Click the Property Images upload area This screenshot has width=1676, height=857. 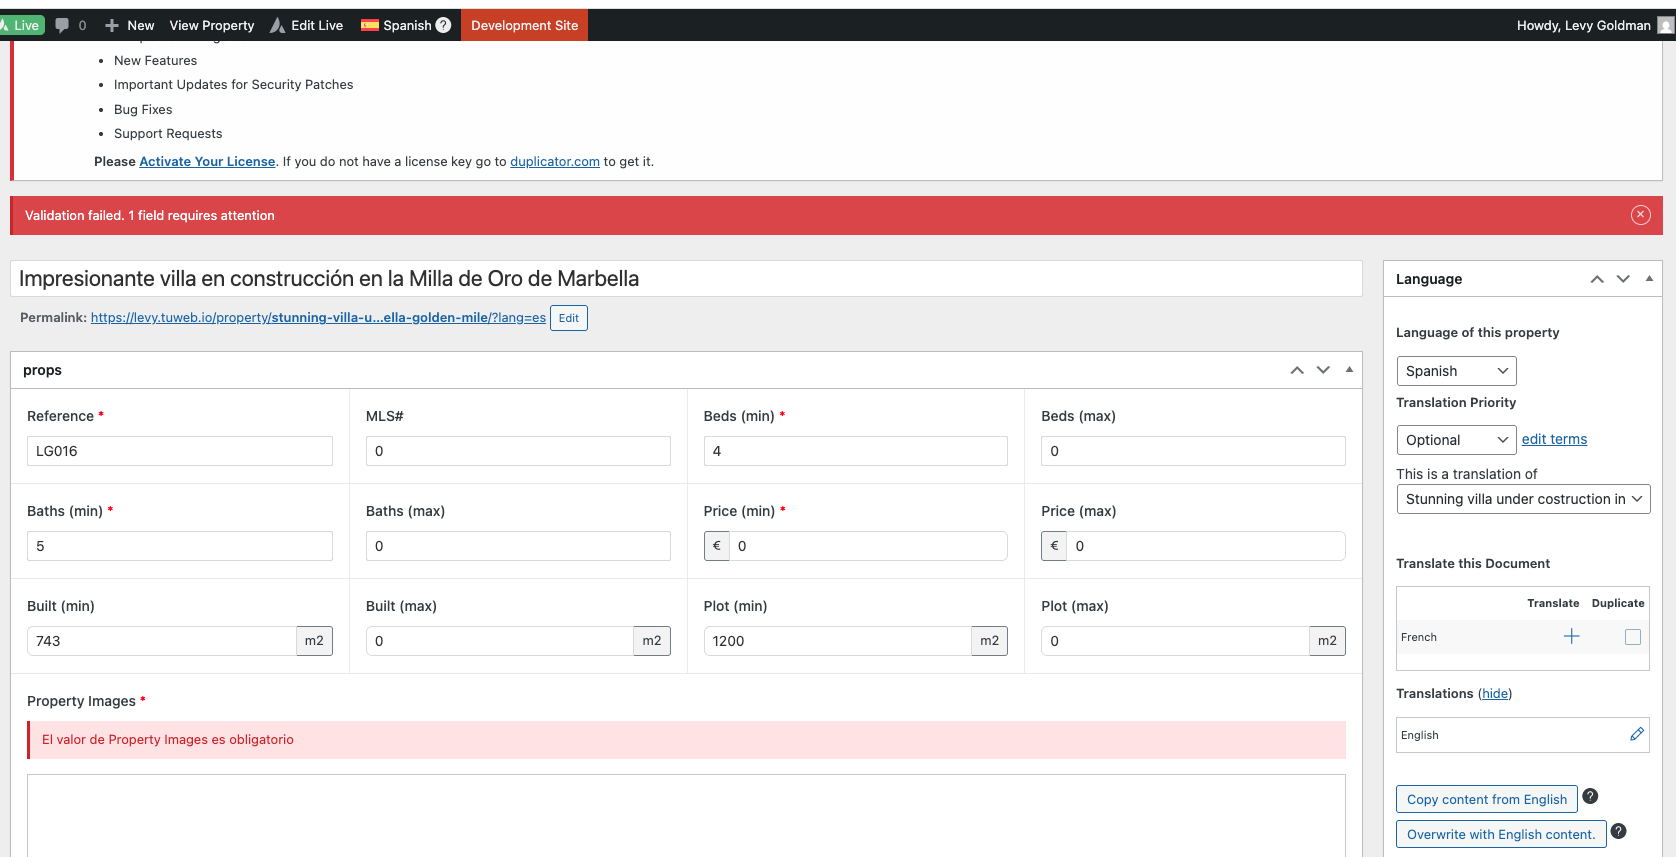tap(686, 815)
